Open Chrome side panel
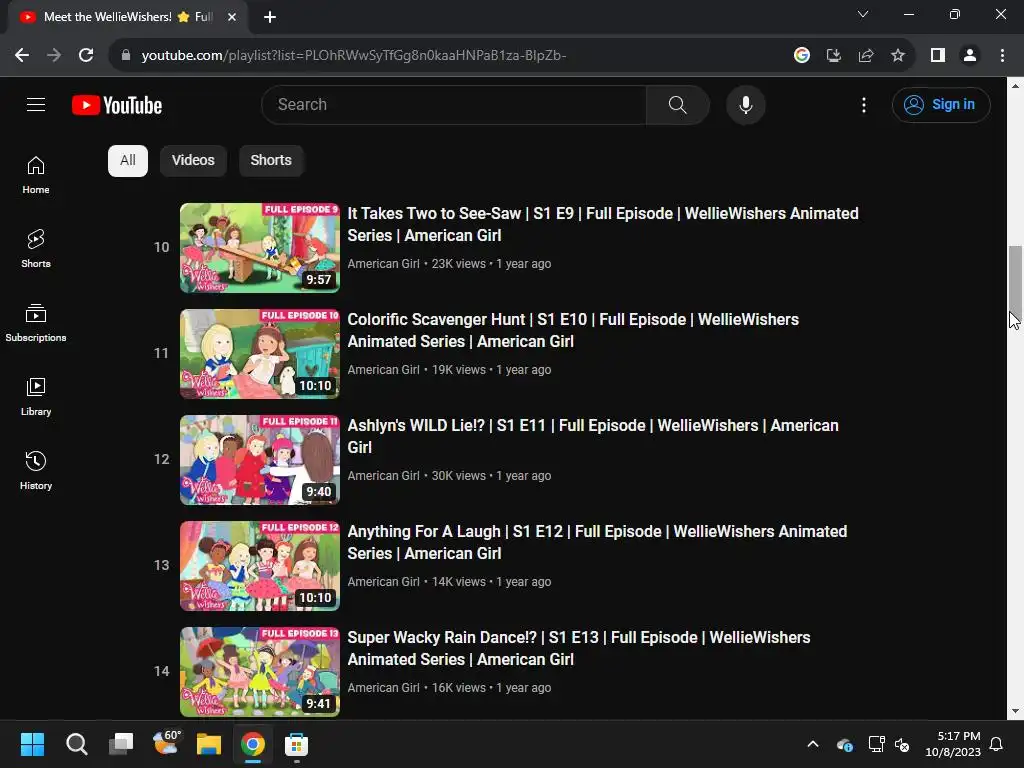The width and height of the screenshot is (1024, 768). (938, 56)
